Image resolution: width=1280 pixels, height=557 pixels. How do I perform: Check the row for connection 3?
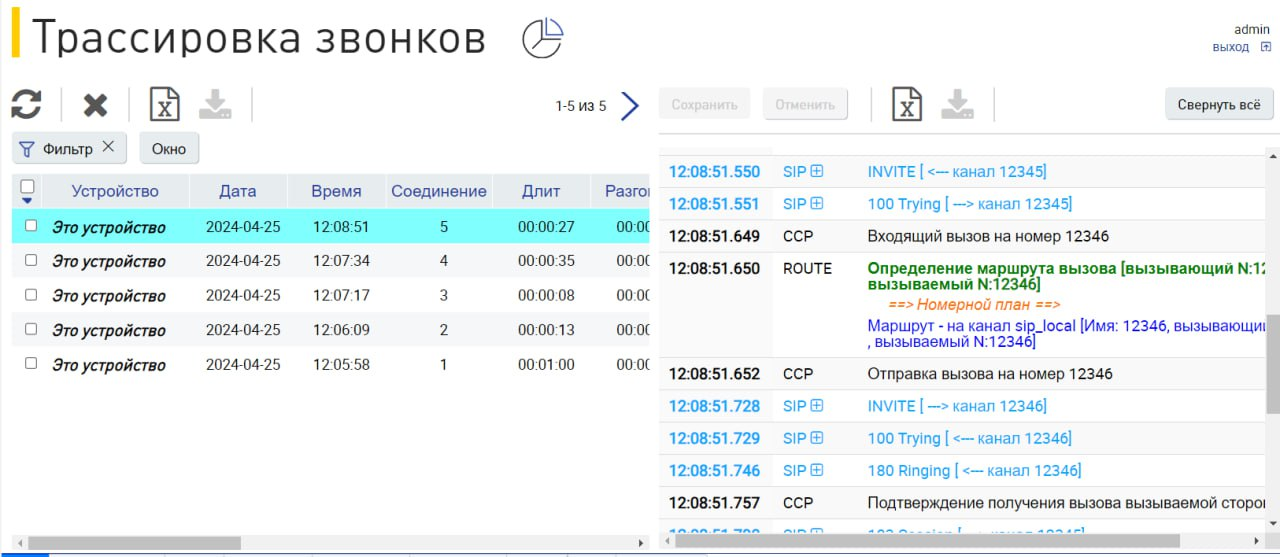pos(31,295)
